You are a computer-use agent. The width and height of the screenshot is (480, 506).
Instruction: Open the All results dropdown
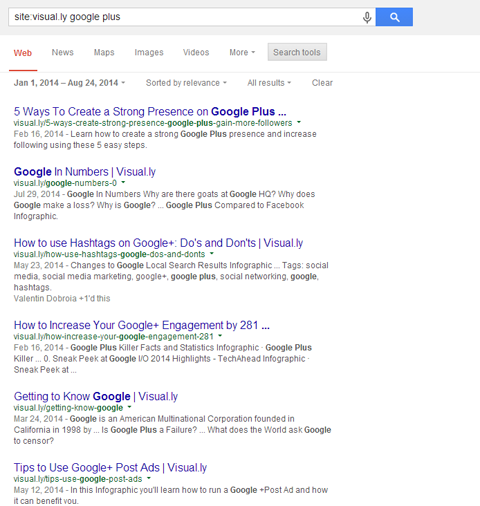[x=269, y=83]
